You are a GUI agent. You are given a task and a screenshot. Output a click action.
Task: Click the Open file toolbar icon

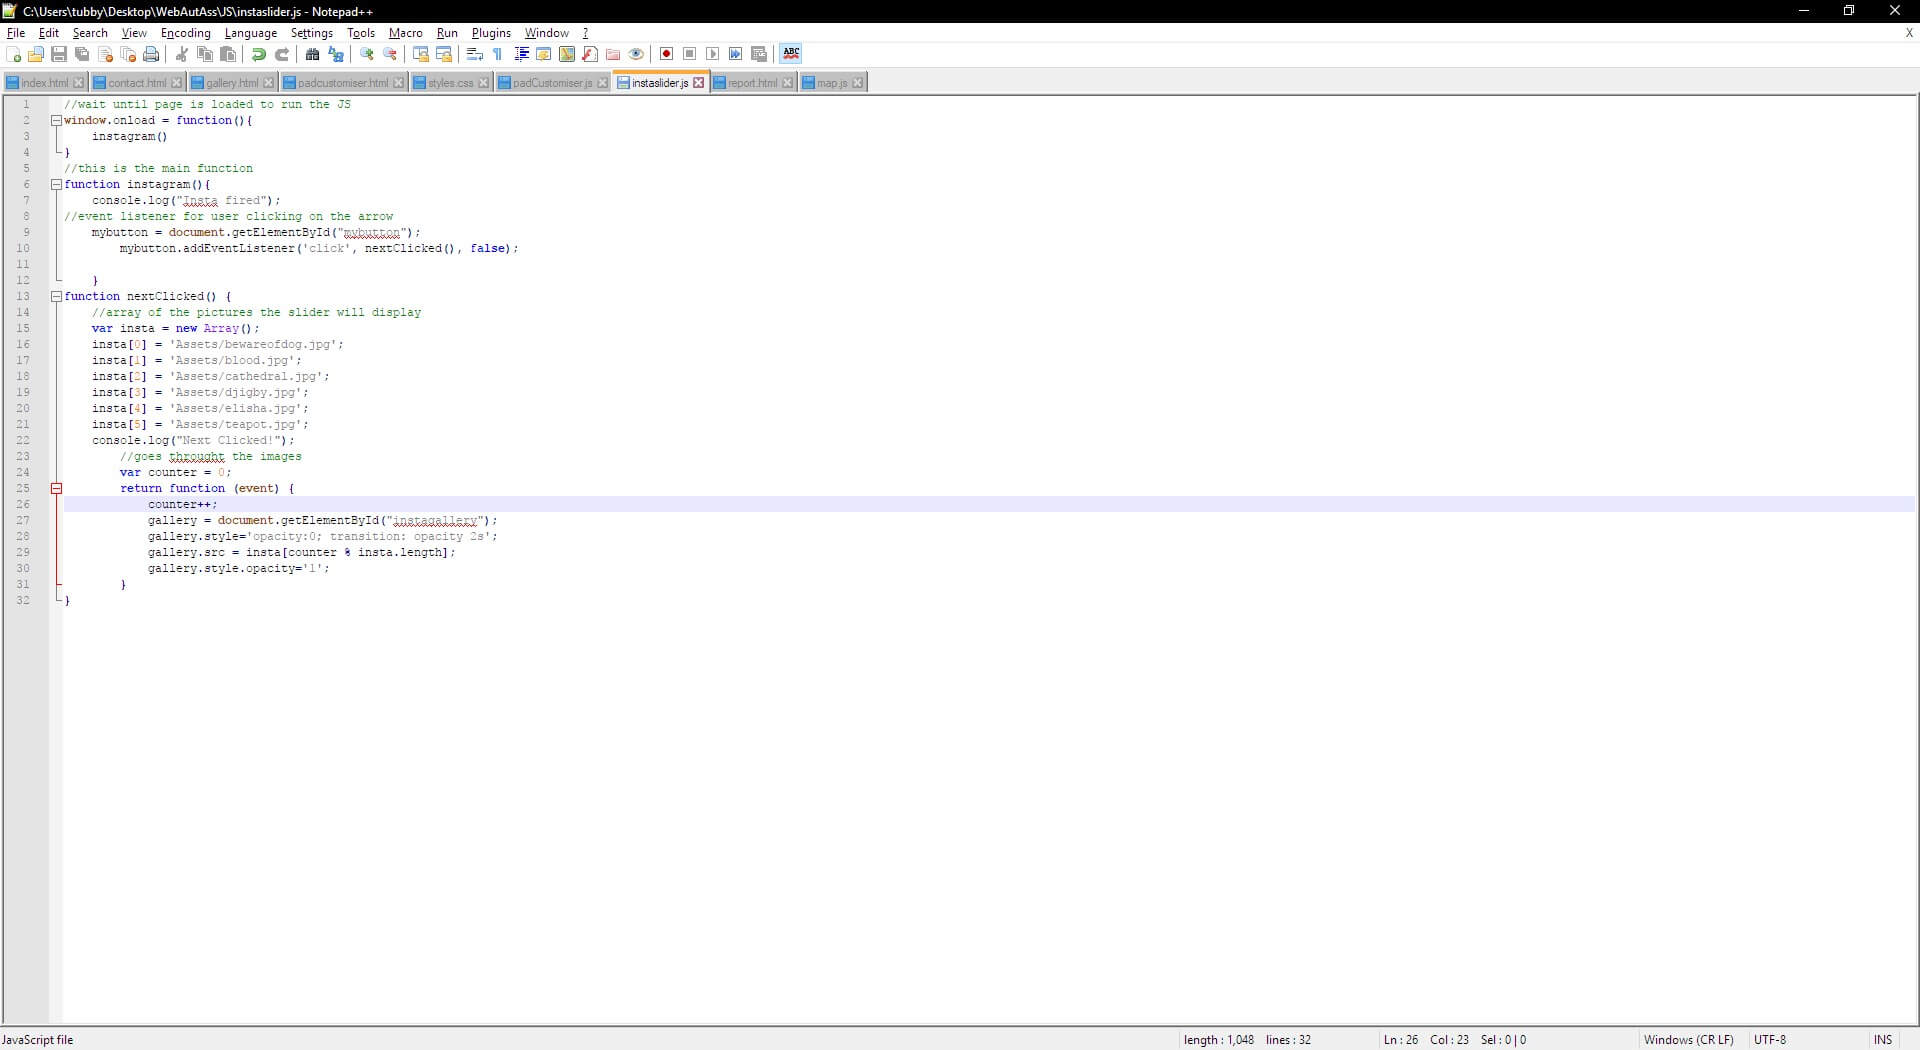pyautogui.click(x=36, y=54)
